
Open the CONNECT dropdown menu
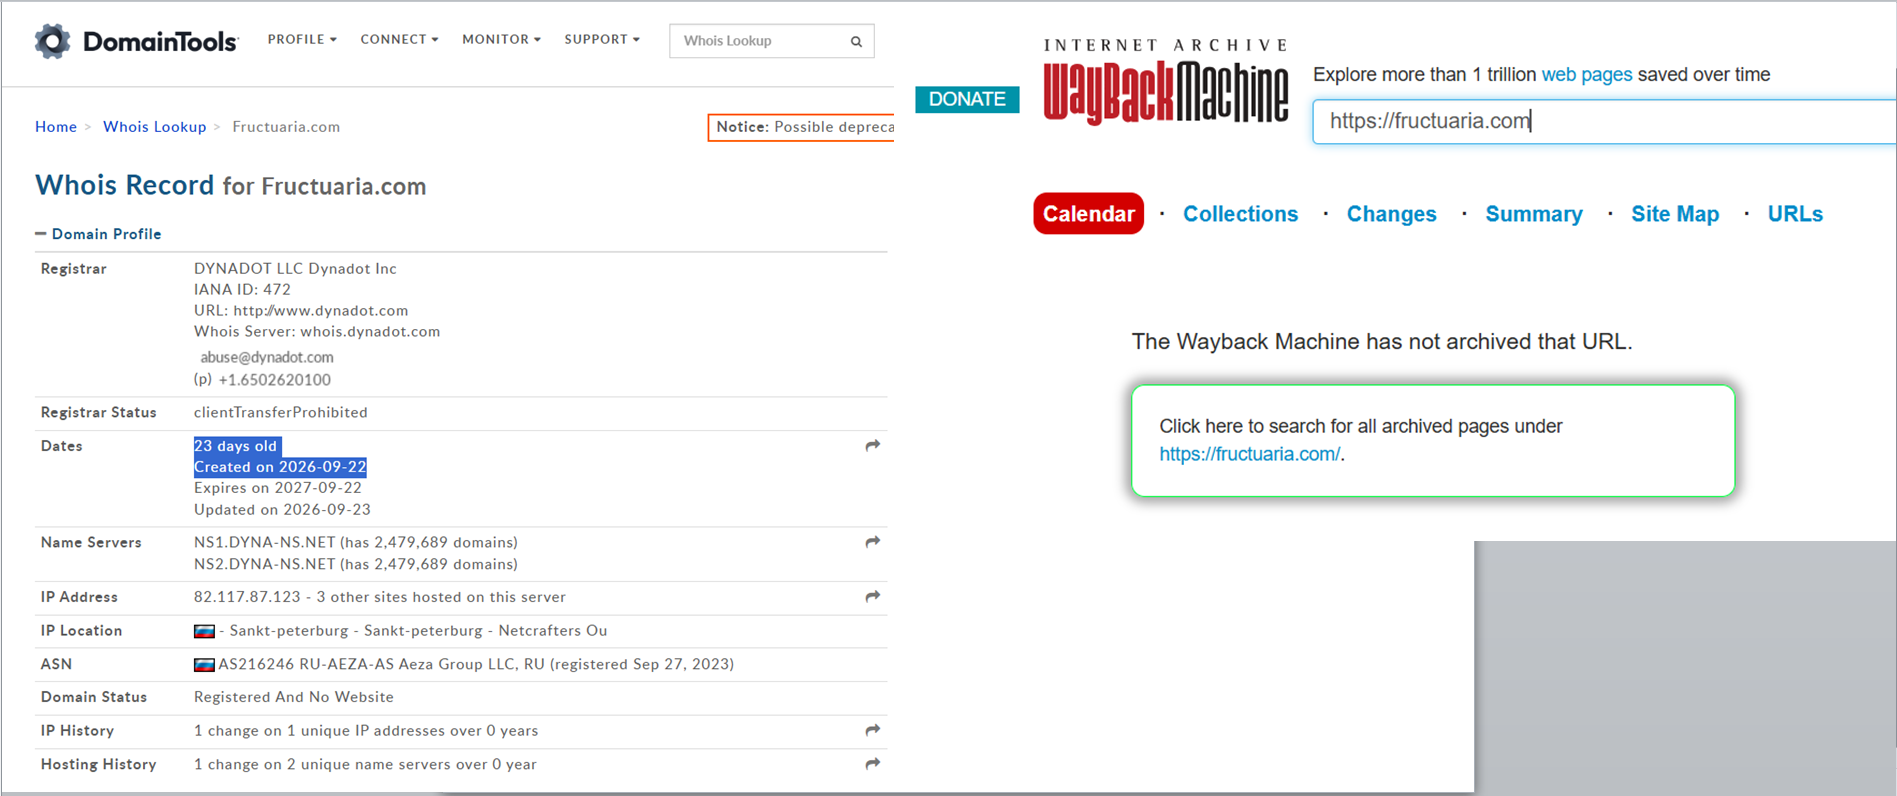[399, 39]
